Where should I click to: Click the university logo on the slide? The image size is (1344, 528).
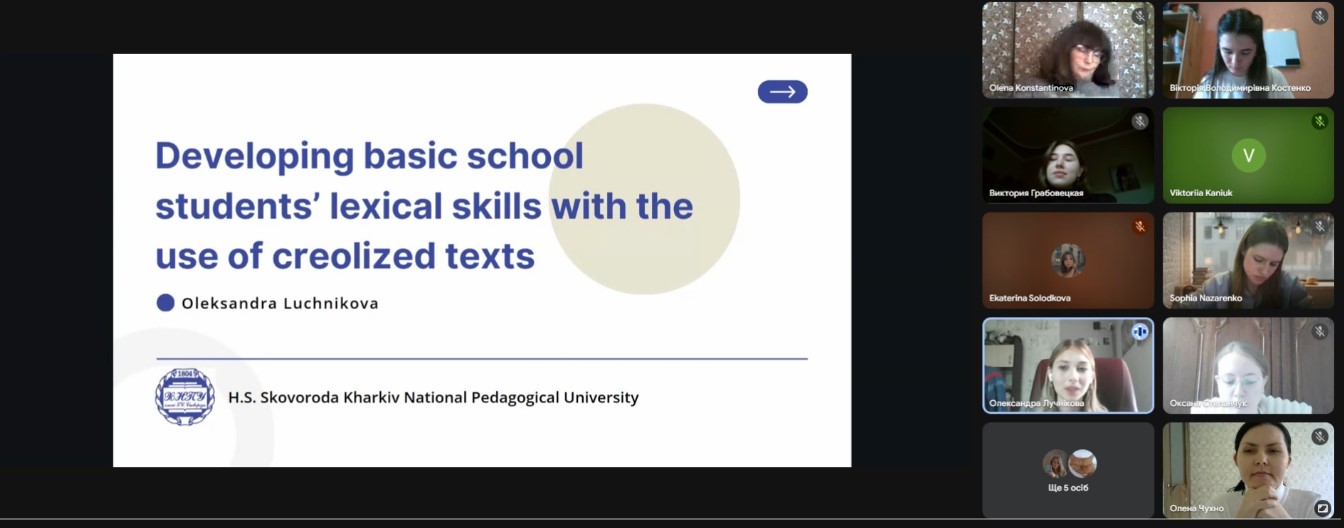pyautogui.click(x=185, y=397)
